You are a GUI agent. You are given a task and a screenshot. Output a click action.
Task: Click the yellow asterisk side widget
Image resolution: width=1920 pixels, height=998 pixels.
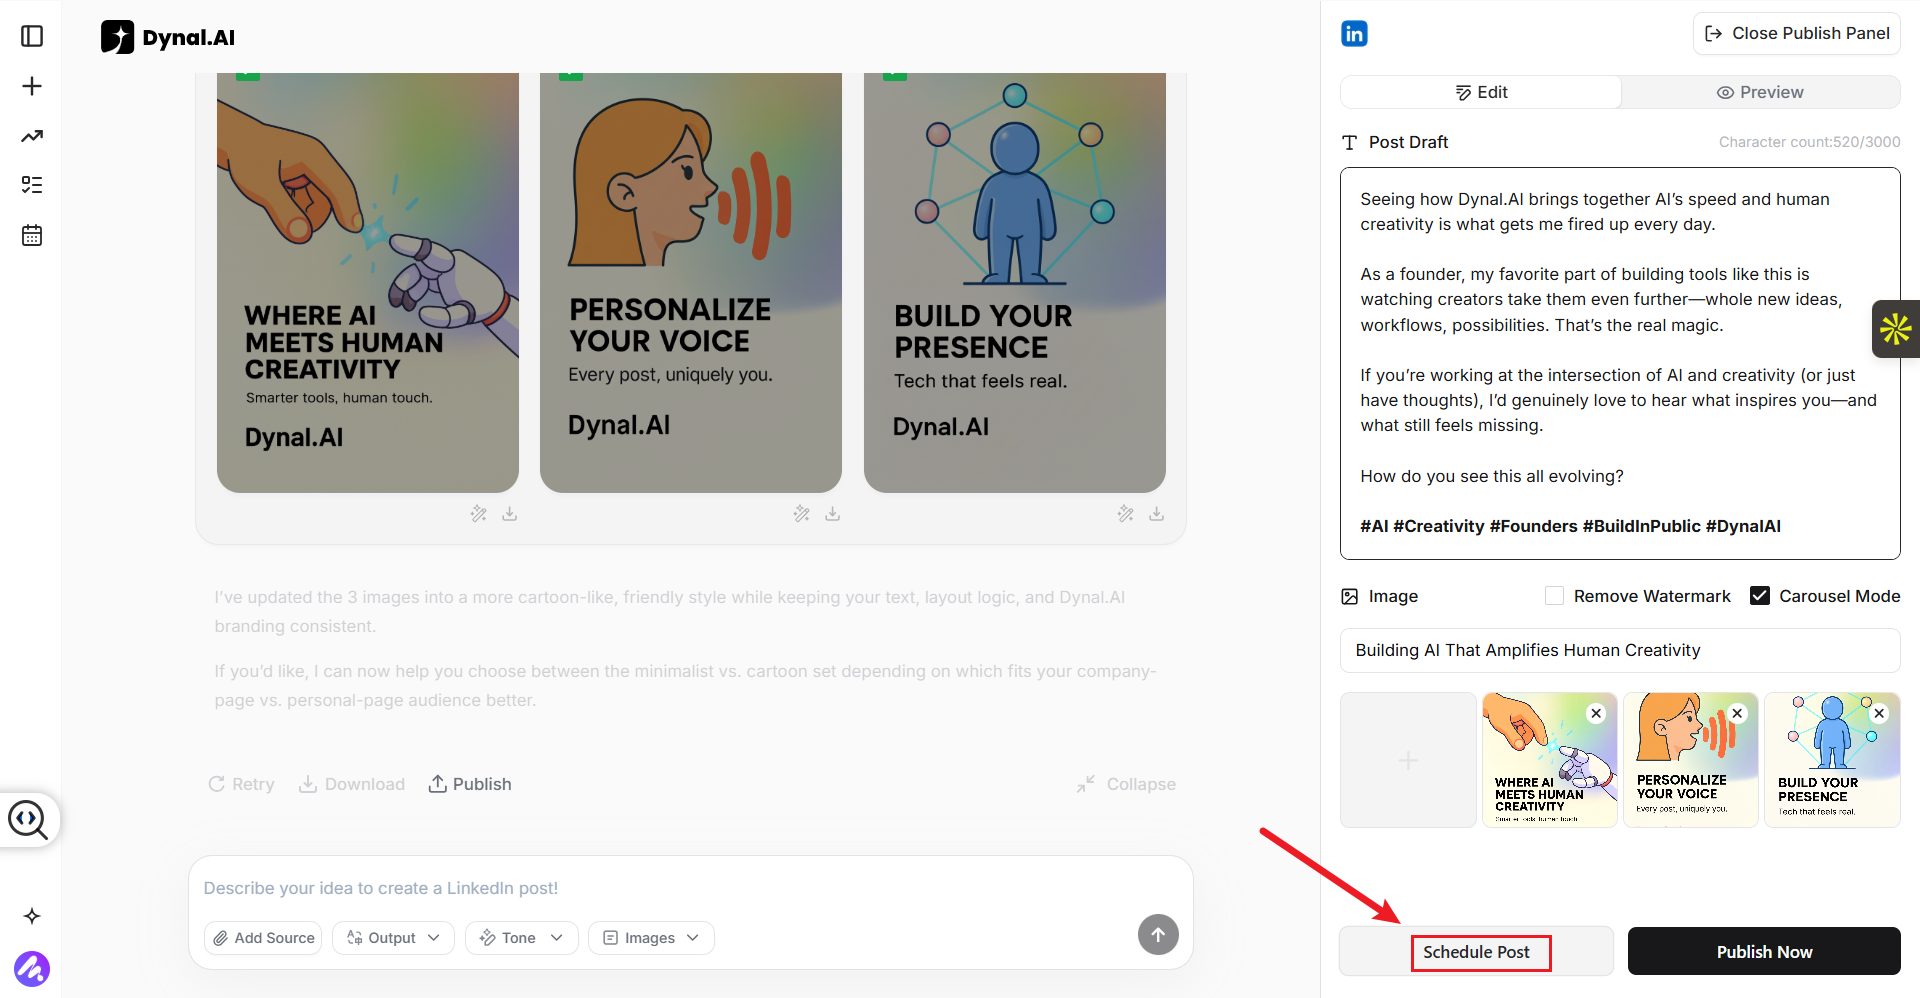[1896, 329]
